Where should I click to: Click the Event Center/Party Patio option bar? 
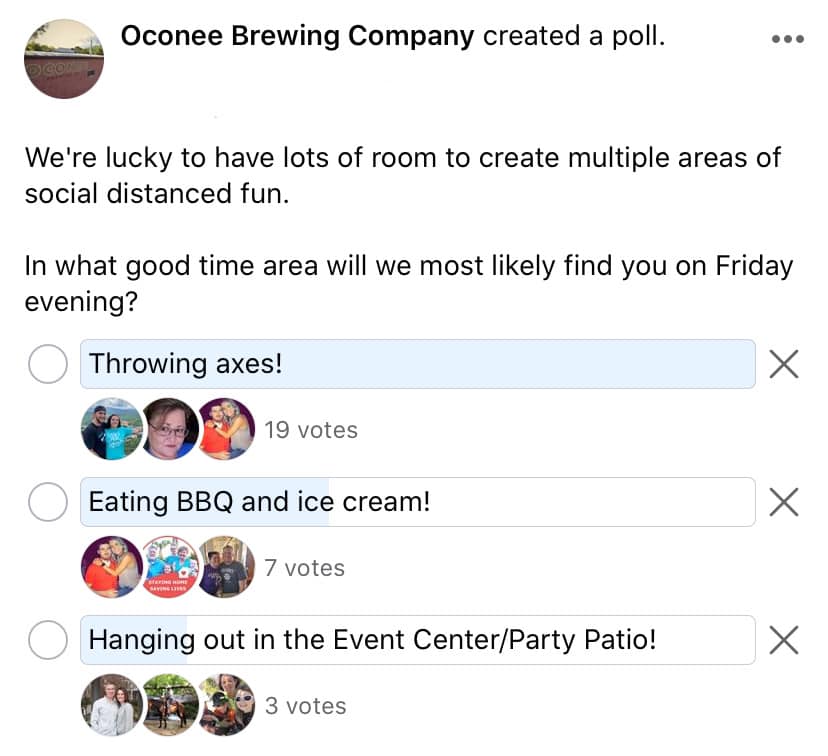(418, 640)
